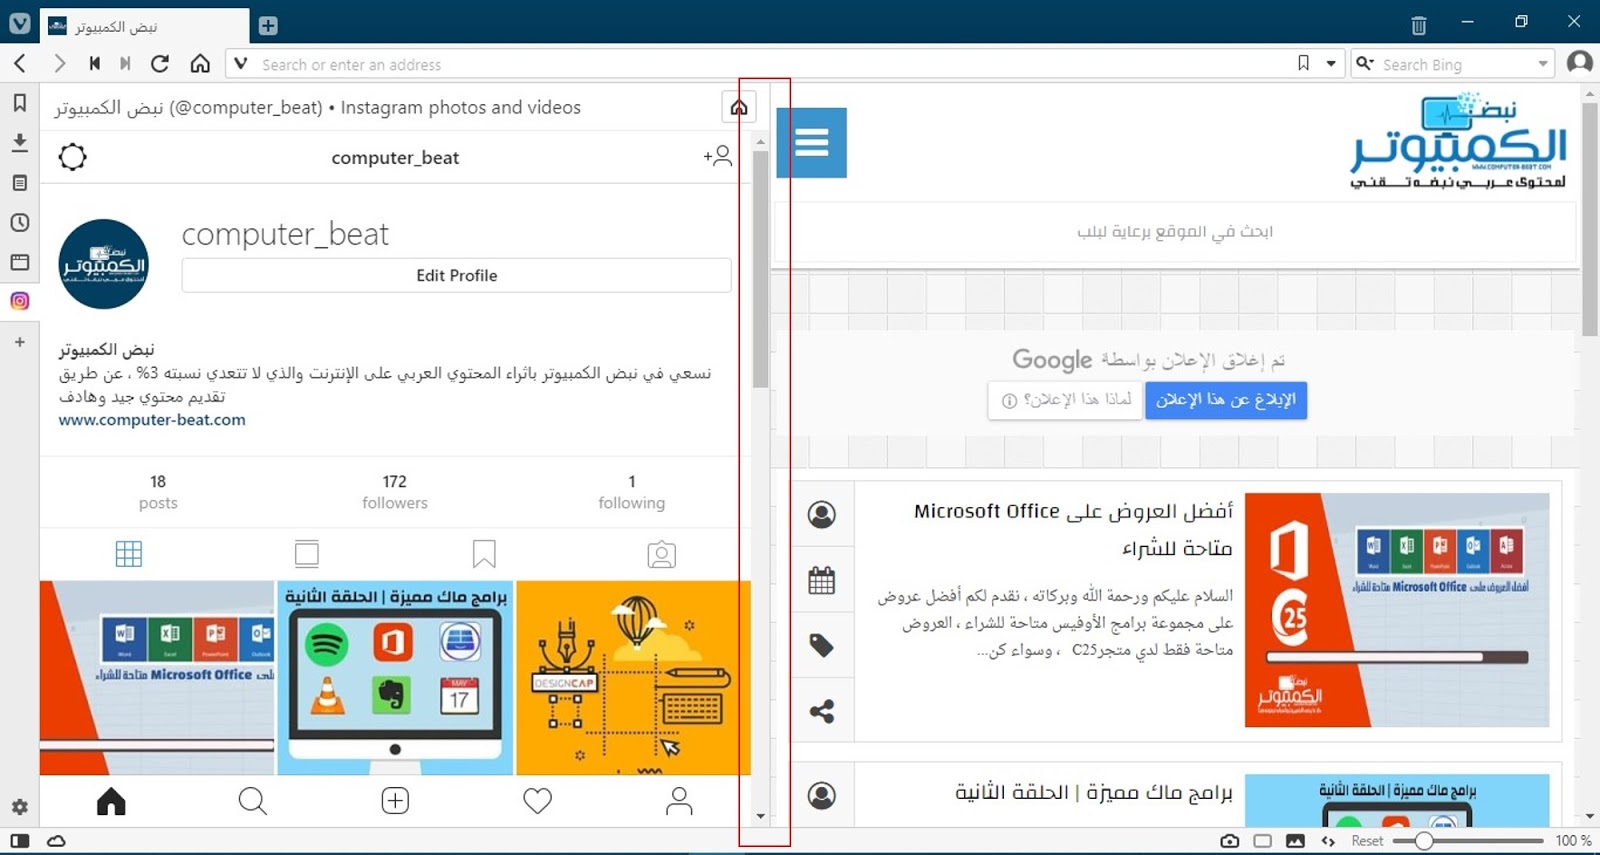Open the Microsoft Office article image
Image resolution: width=1600 pixels, height=855 pixels.
(1397, 610)
